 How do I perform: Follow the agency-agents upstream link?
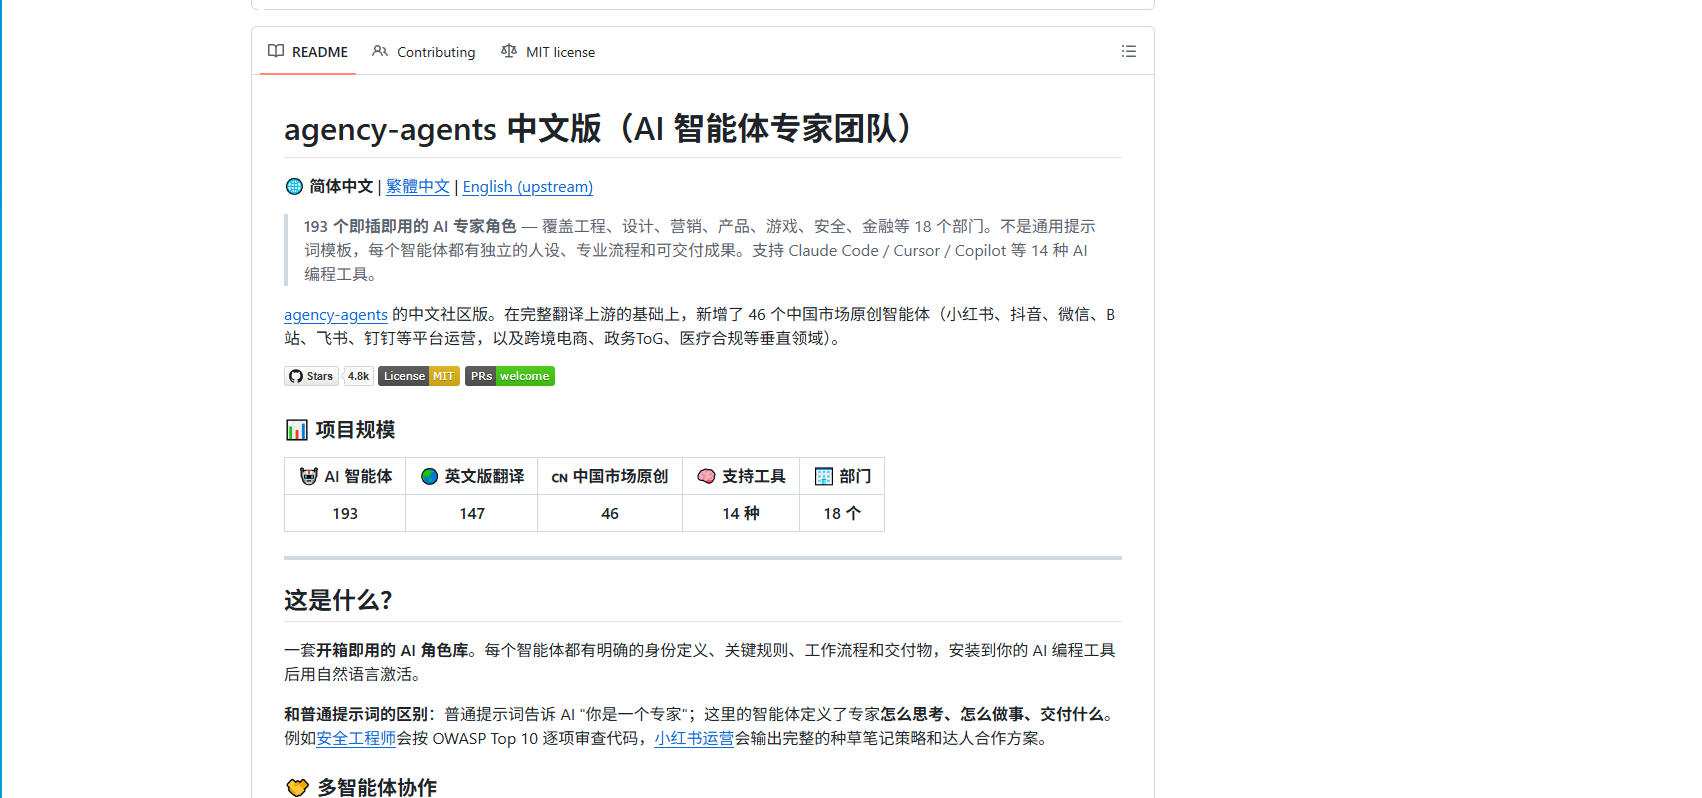coord(335,314)
